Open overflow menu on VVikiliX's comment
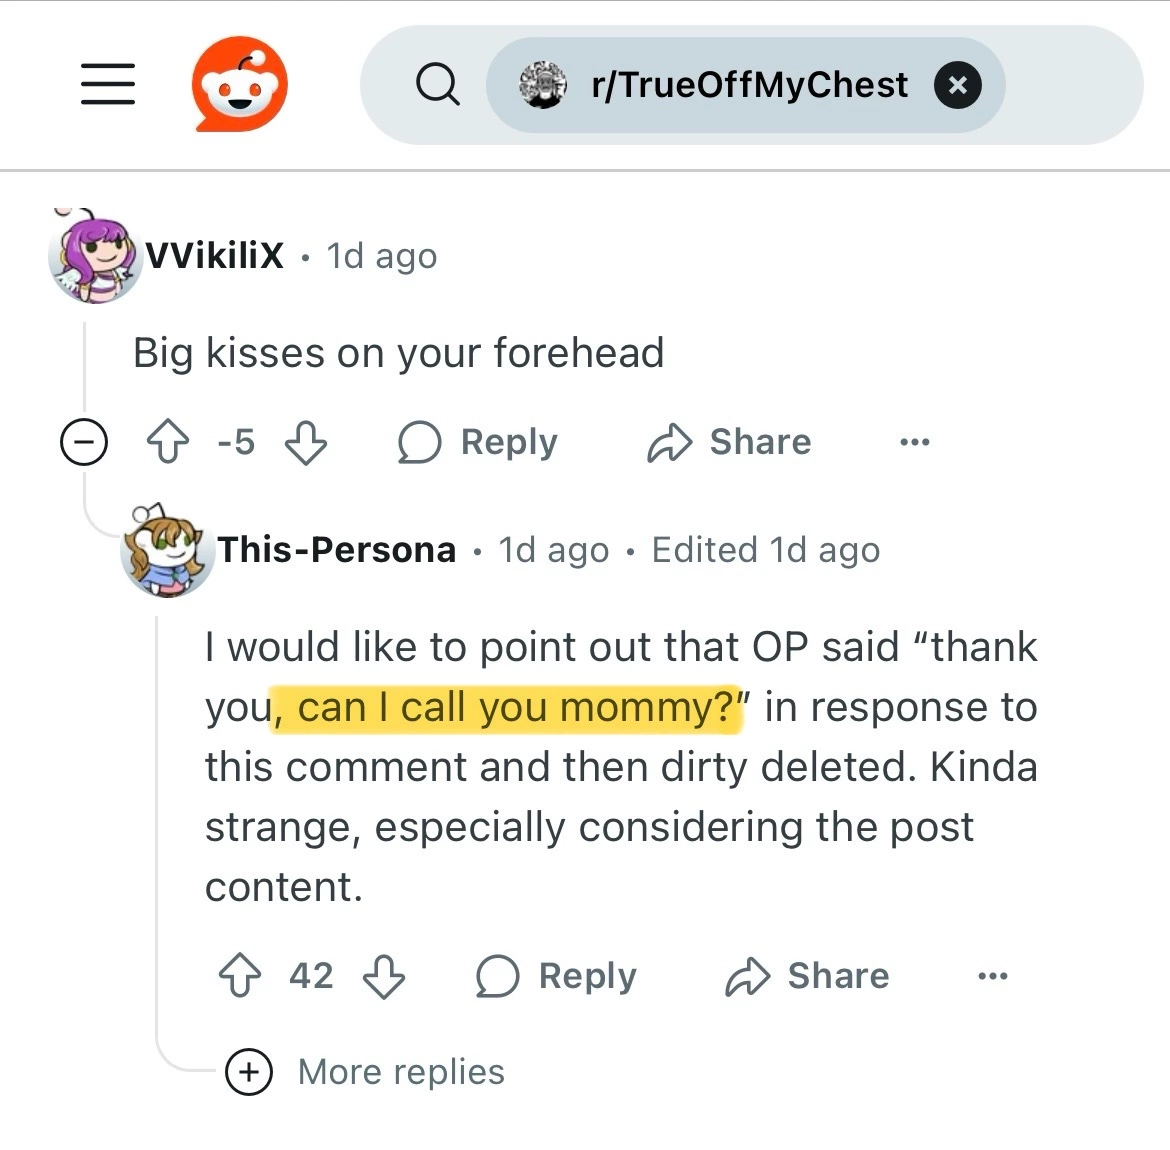Screen dimensions: 1170x1150 pyautogui.click(x=915, y=442)
